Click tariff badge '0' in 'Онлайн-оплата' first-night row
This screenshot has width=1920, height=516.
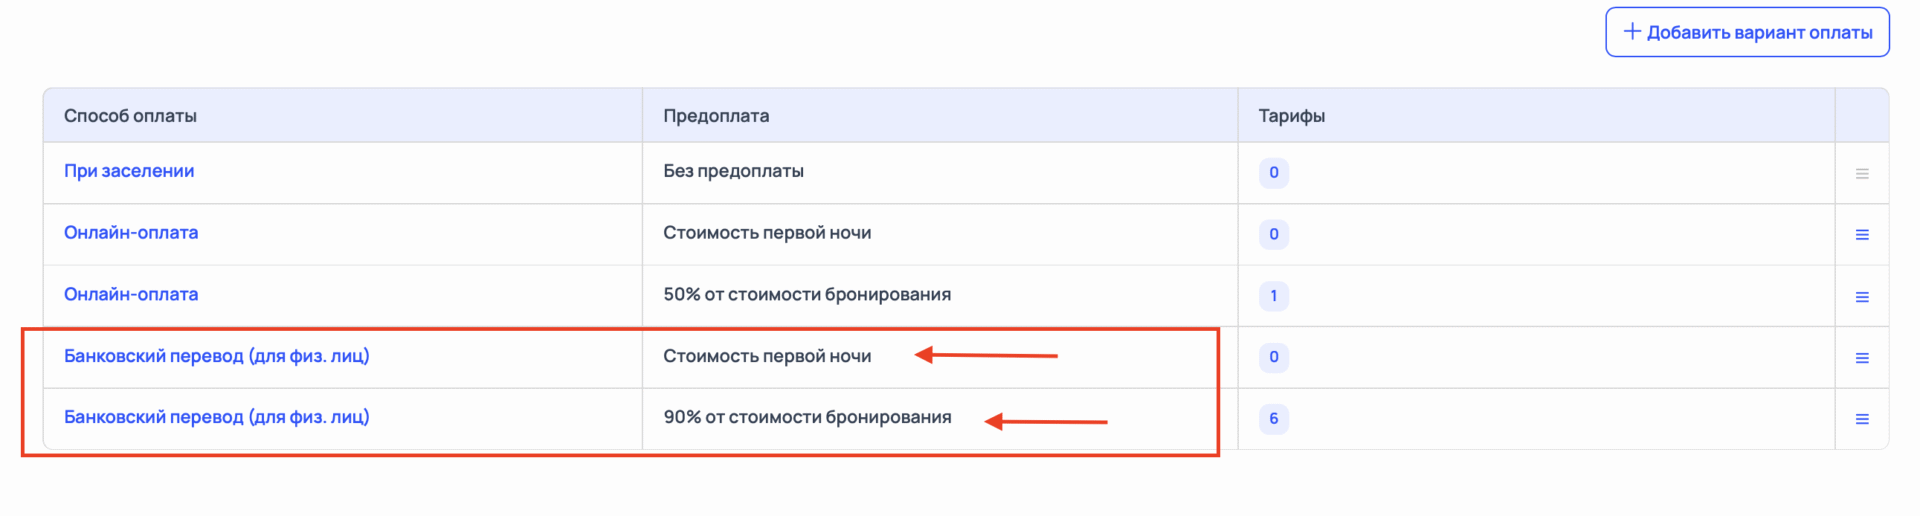coord(1273,235)
